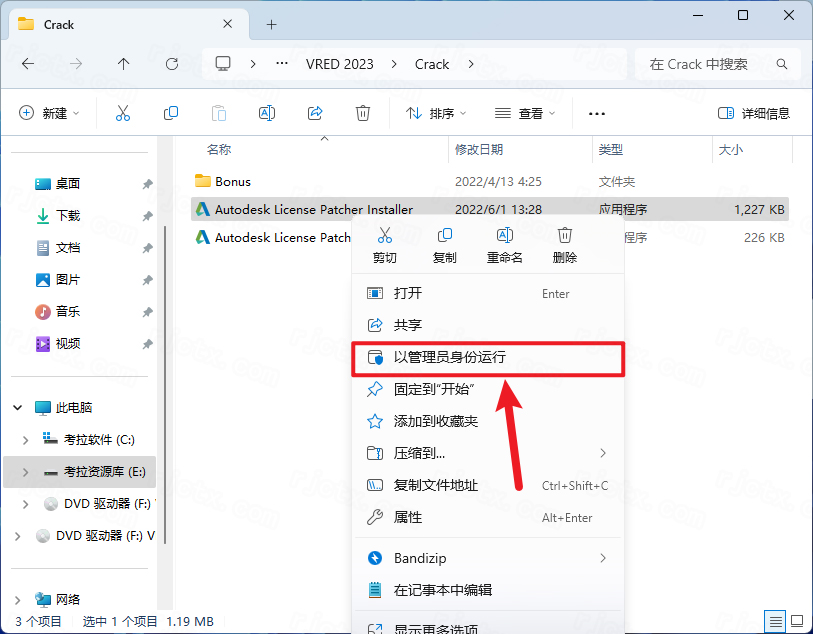Open the Bonus folder
The image size is (813, 634).
(233, 182)
